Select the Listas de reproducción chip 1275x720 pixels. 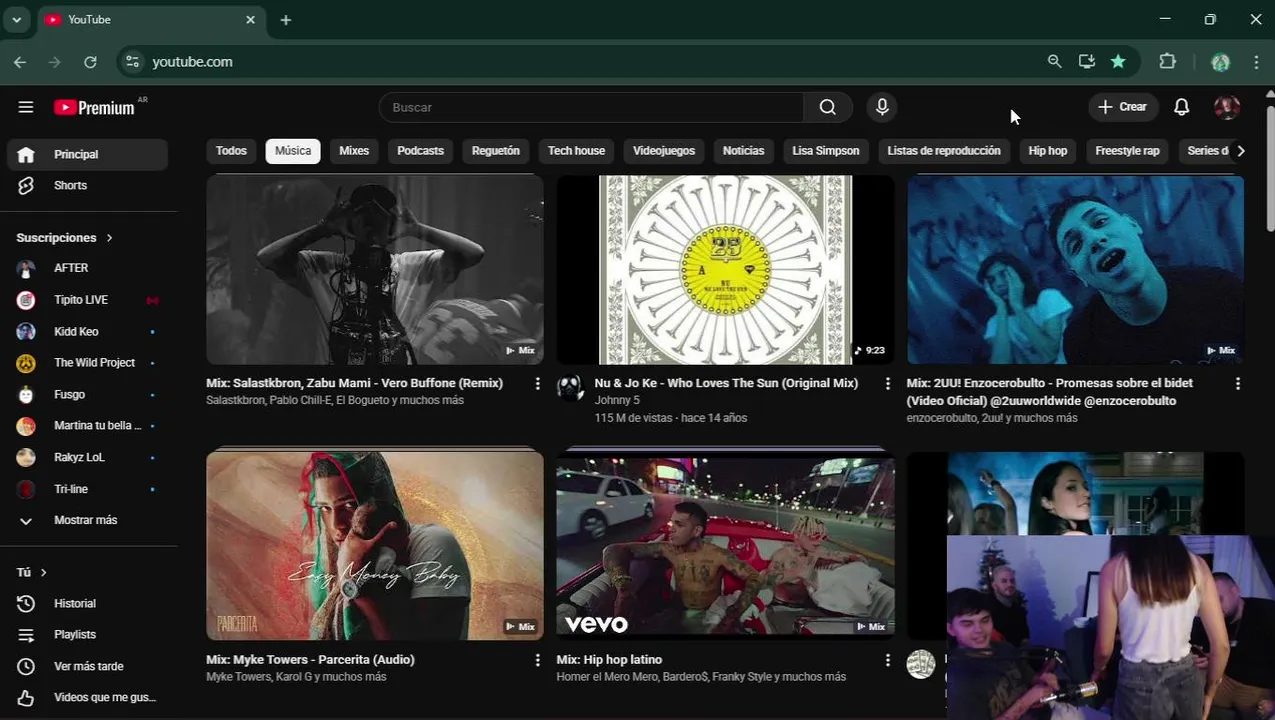[x=944, y=151]
